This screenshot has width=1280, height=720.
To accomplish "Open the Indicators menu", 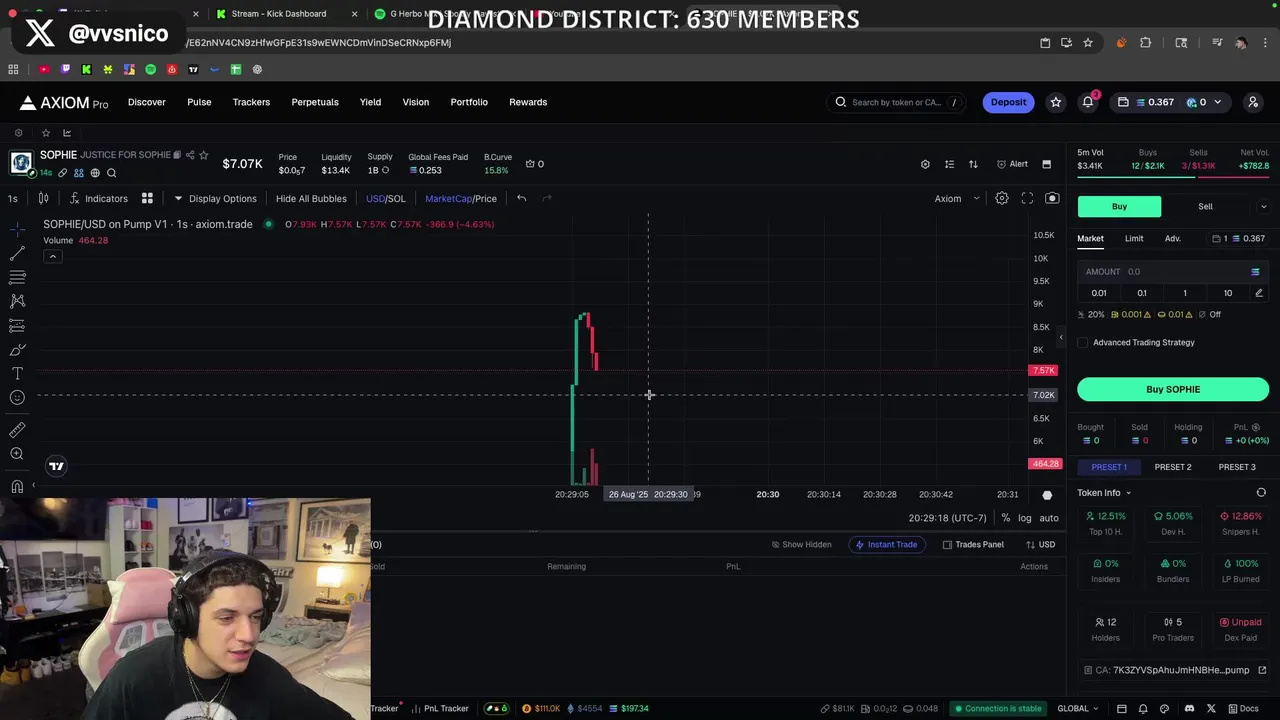I will point(98,198).
